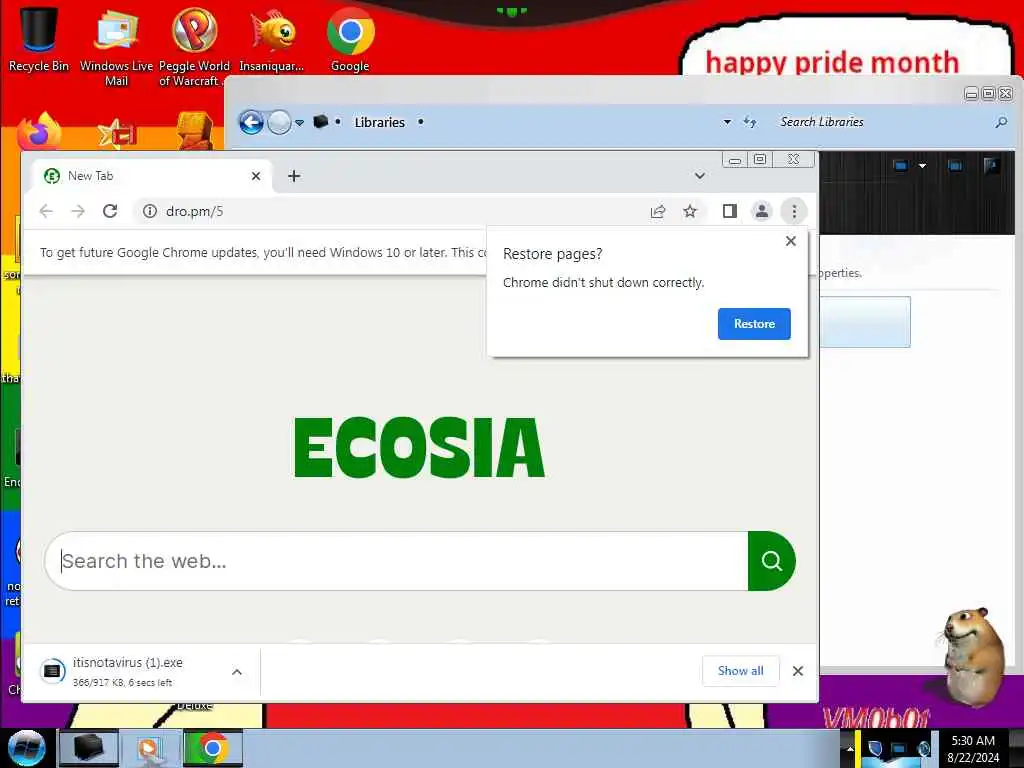Image resolution: width=1024 pixels, height=768 pixels.
Task: Click the view mode icon in Libraries toolbar
Action: [x=901, y=166]
